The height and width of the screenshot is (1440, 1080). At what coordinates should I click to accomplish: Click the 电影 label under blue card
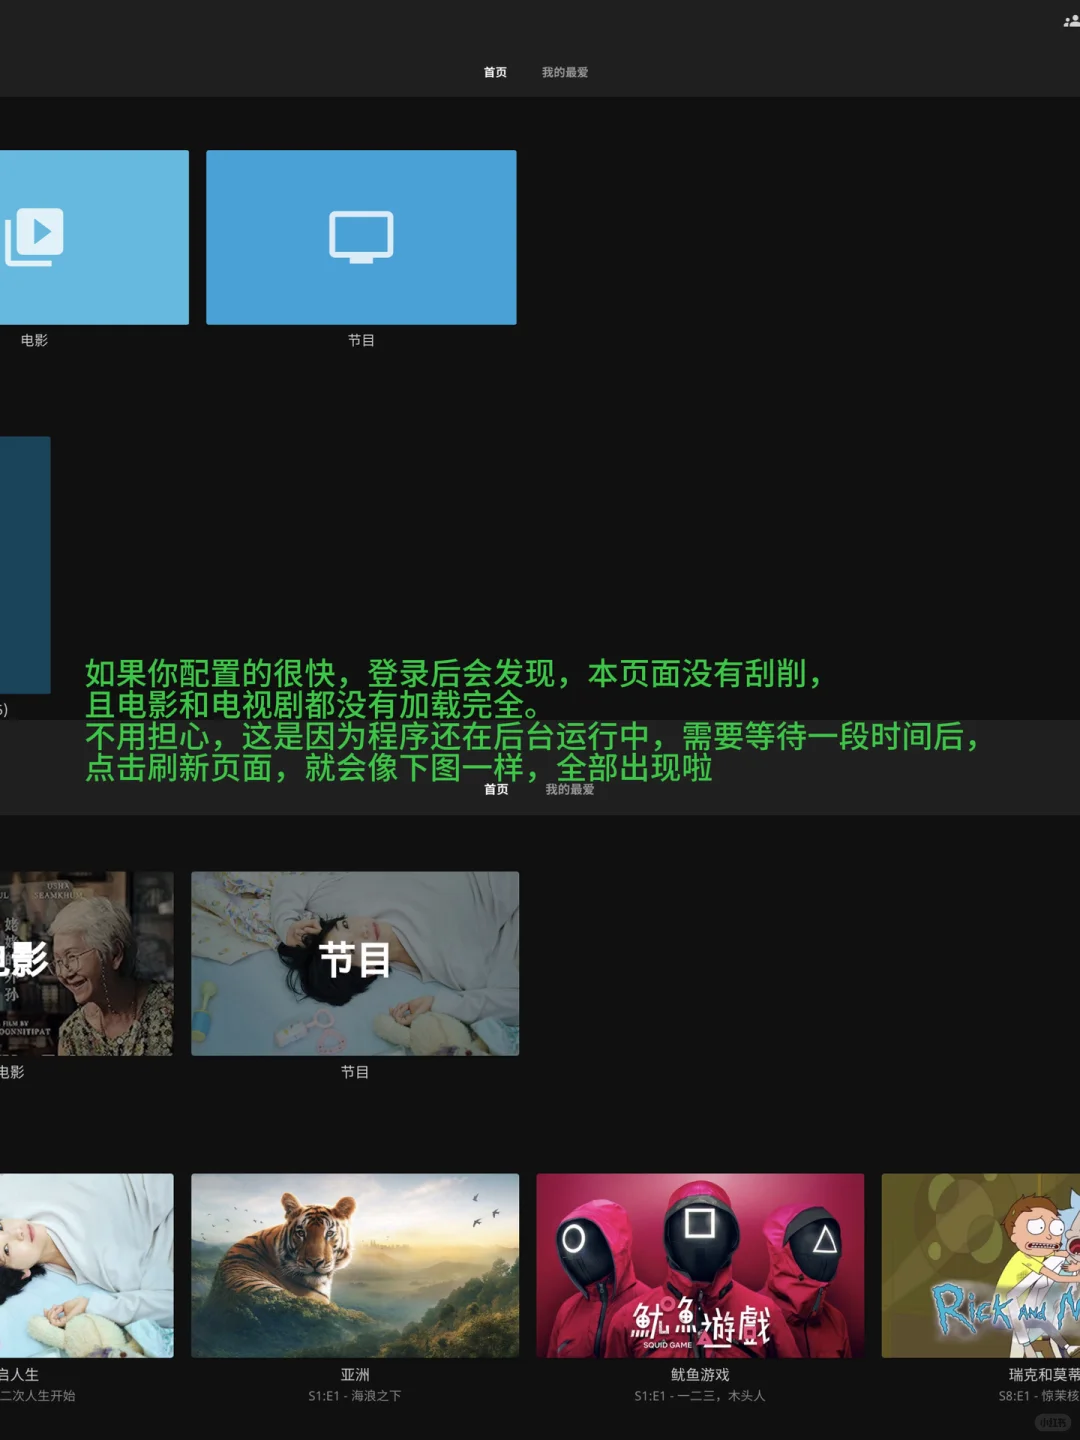click(x=34, y=341)
